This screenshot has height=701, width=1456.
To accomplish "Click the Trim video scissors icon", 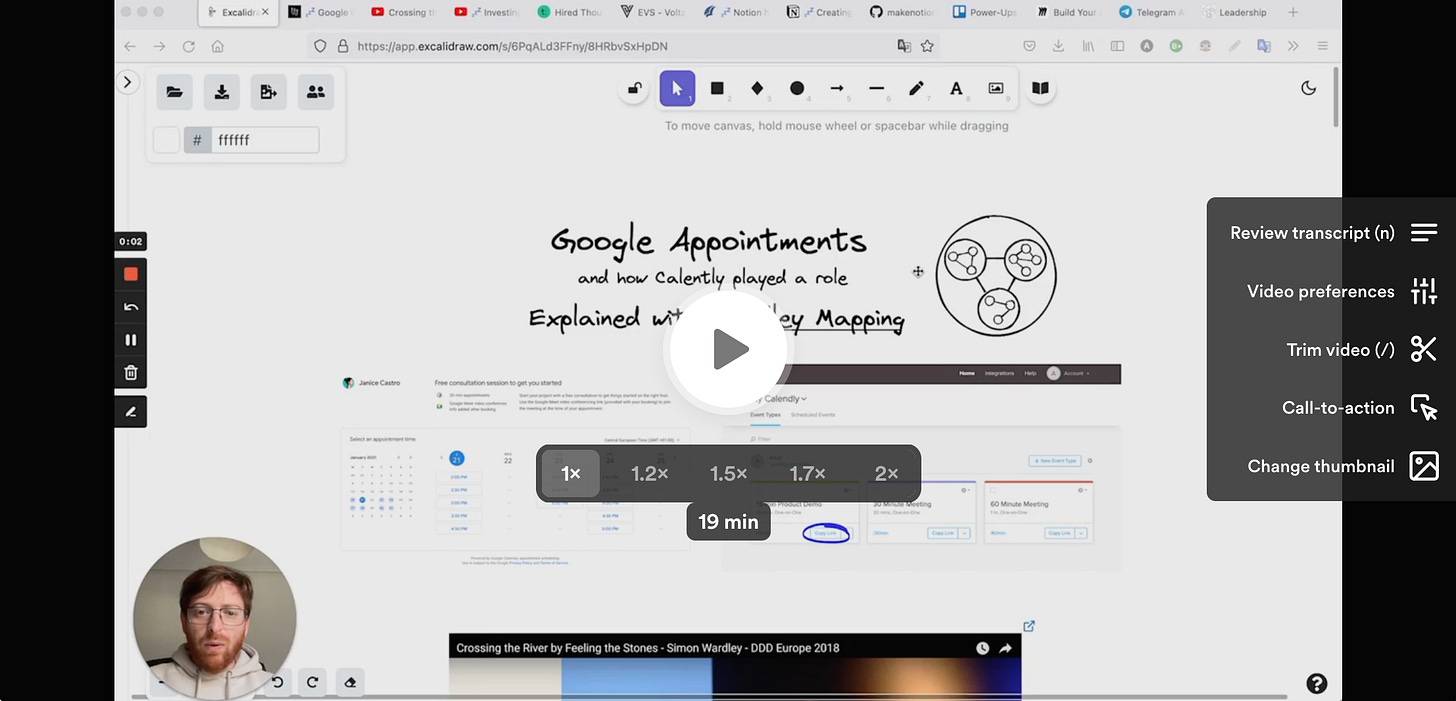I will click(x=1424, y=349).
